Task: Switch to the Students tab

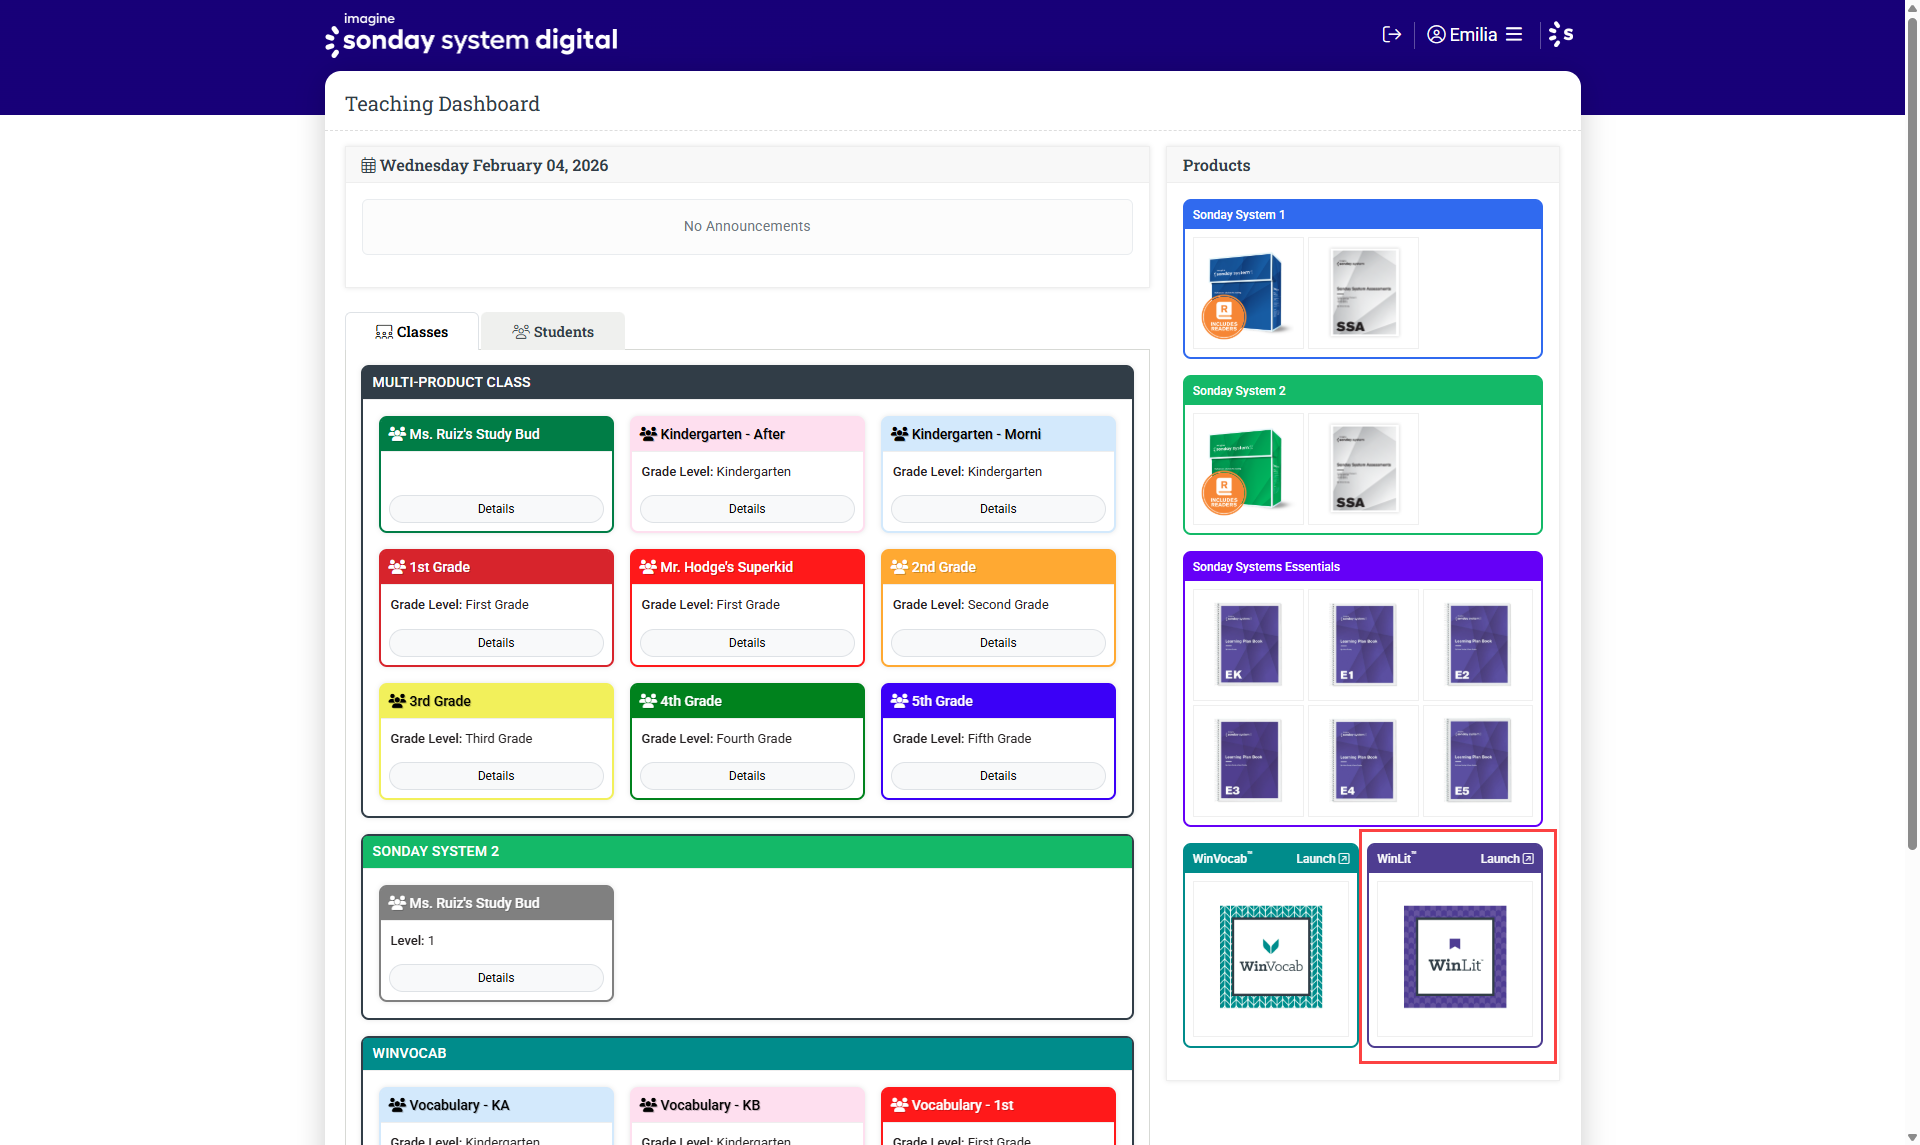Action: [x=553, y=332]
